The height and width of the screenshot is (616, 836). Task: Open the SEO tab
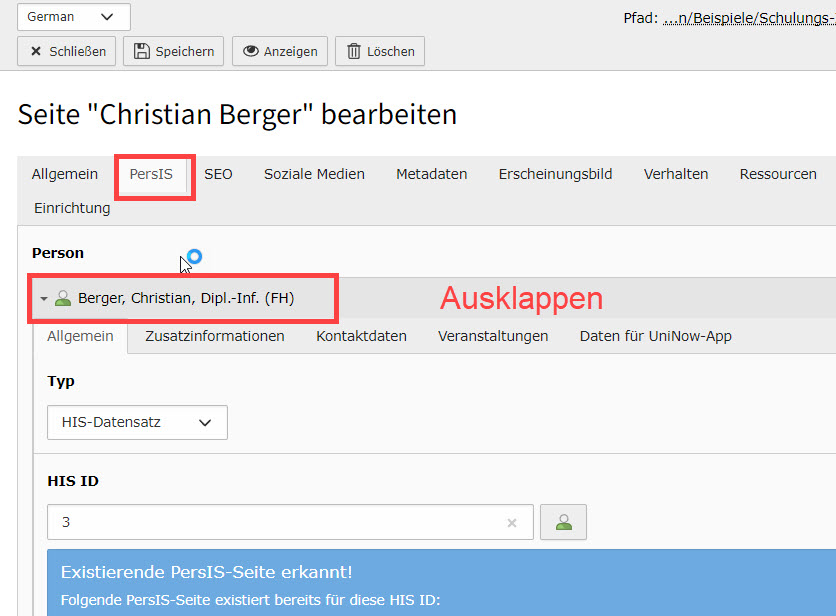[218, 174]
